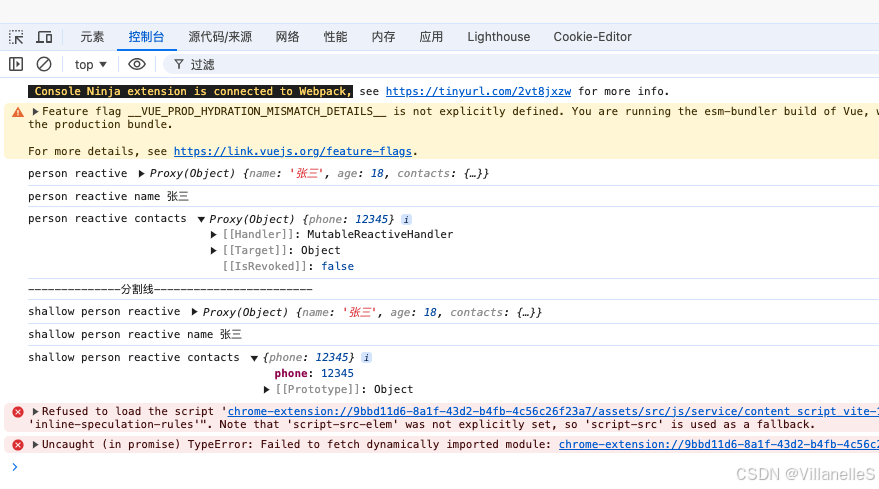
Task: Click the 分割线 separator log line
Action: (x=170, y=289)
